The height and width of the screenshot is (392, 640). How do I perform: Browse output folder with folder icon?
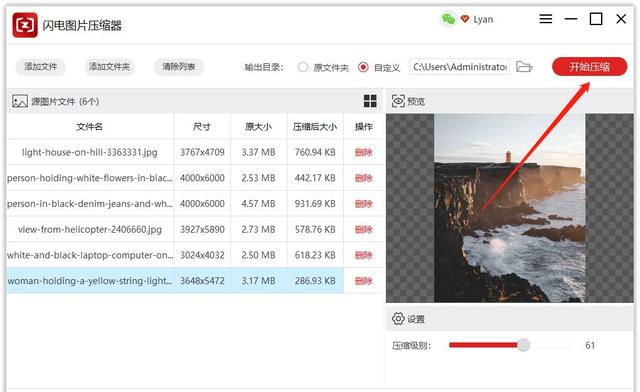click(524, 67)
